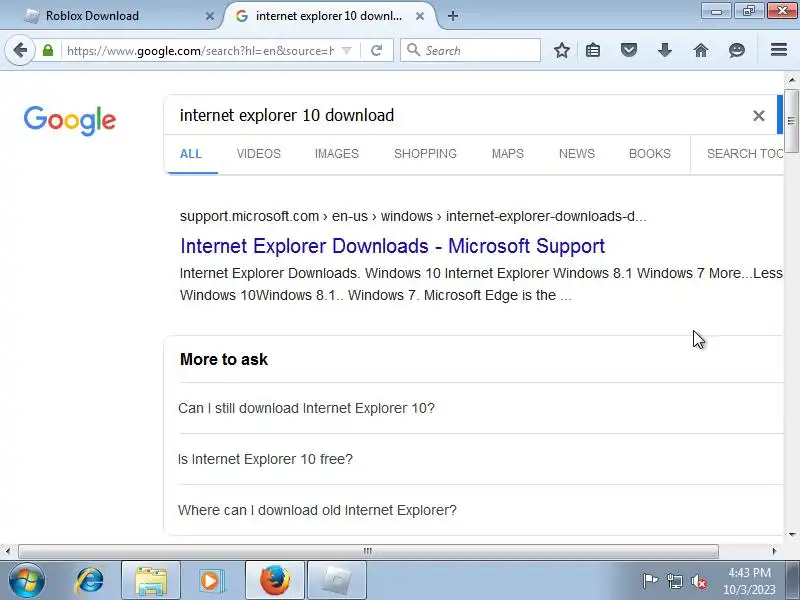Image resolution: width=800 pixels, height=600 pixels.
Task: Click the scroll up arrow
Action: (x=791, y=80)
